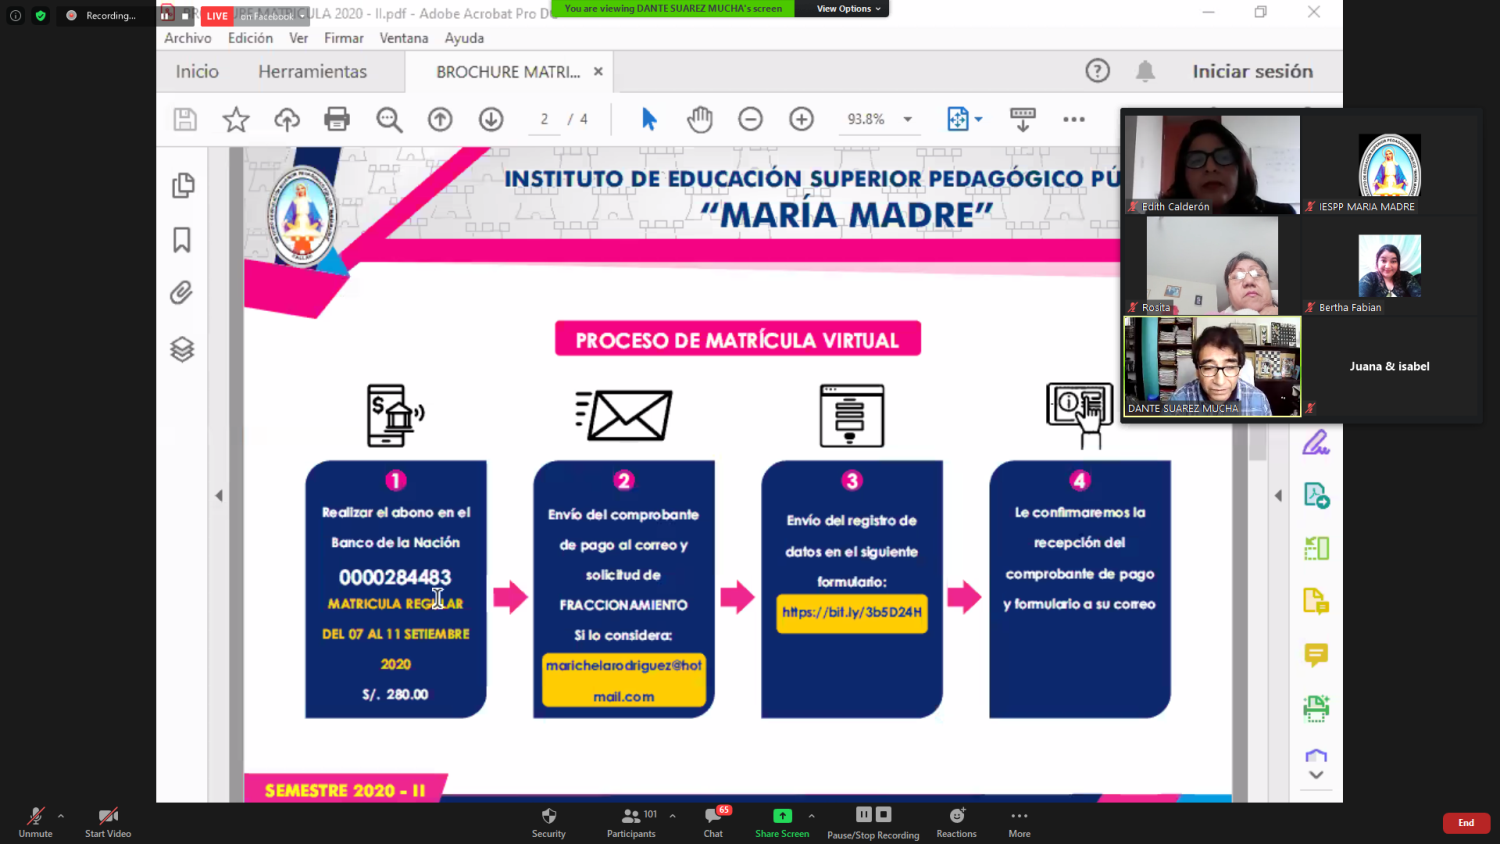Viewport: 1500px width, 844px height.
Task: Pause or stop the Zoom recording
Action: pyautogui.click(x=873, y=821)
